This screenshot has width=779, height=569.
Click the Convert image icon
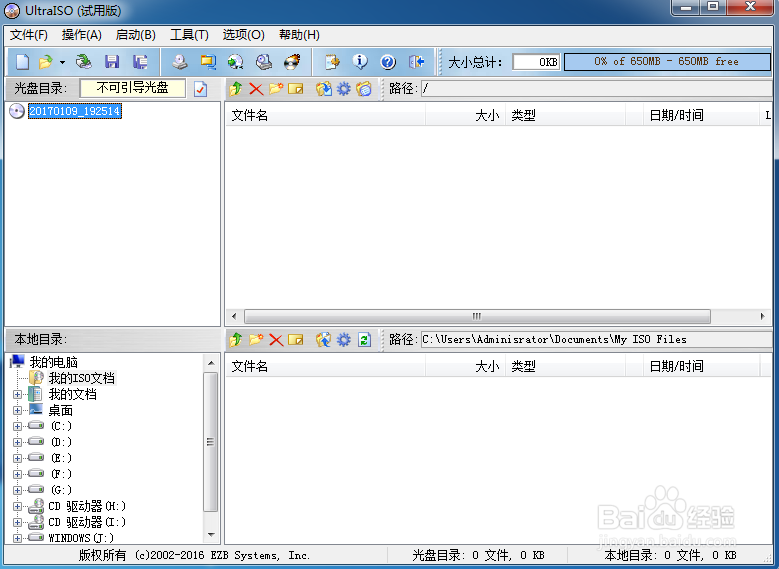click(x=235, y=62)
